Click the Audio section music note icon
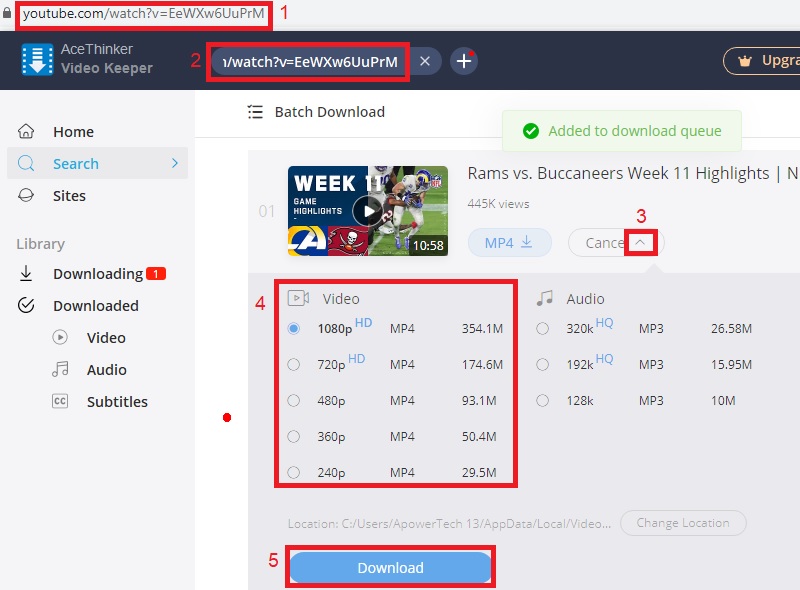Image resolution: width=800 pixels, height=590 pixels. pyautogui.click(x=545, y=298)
